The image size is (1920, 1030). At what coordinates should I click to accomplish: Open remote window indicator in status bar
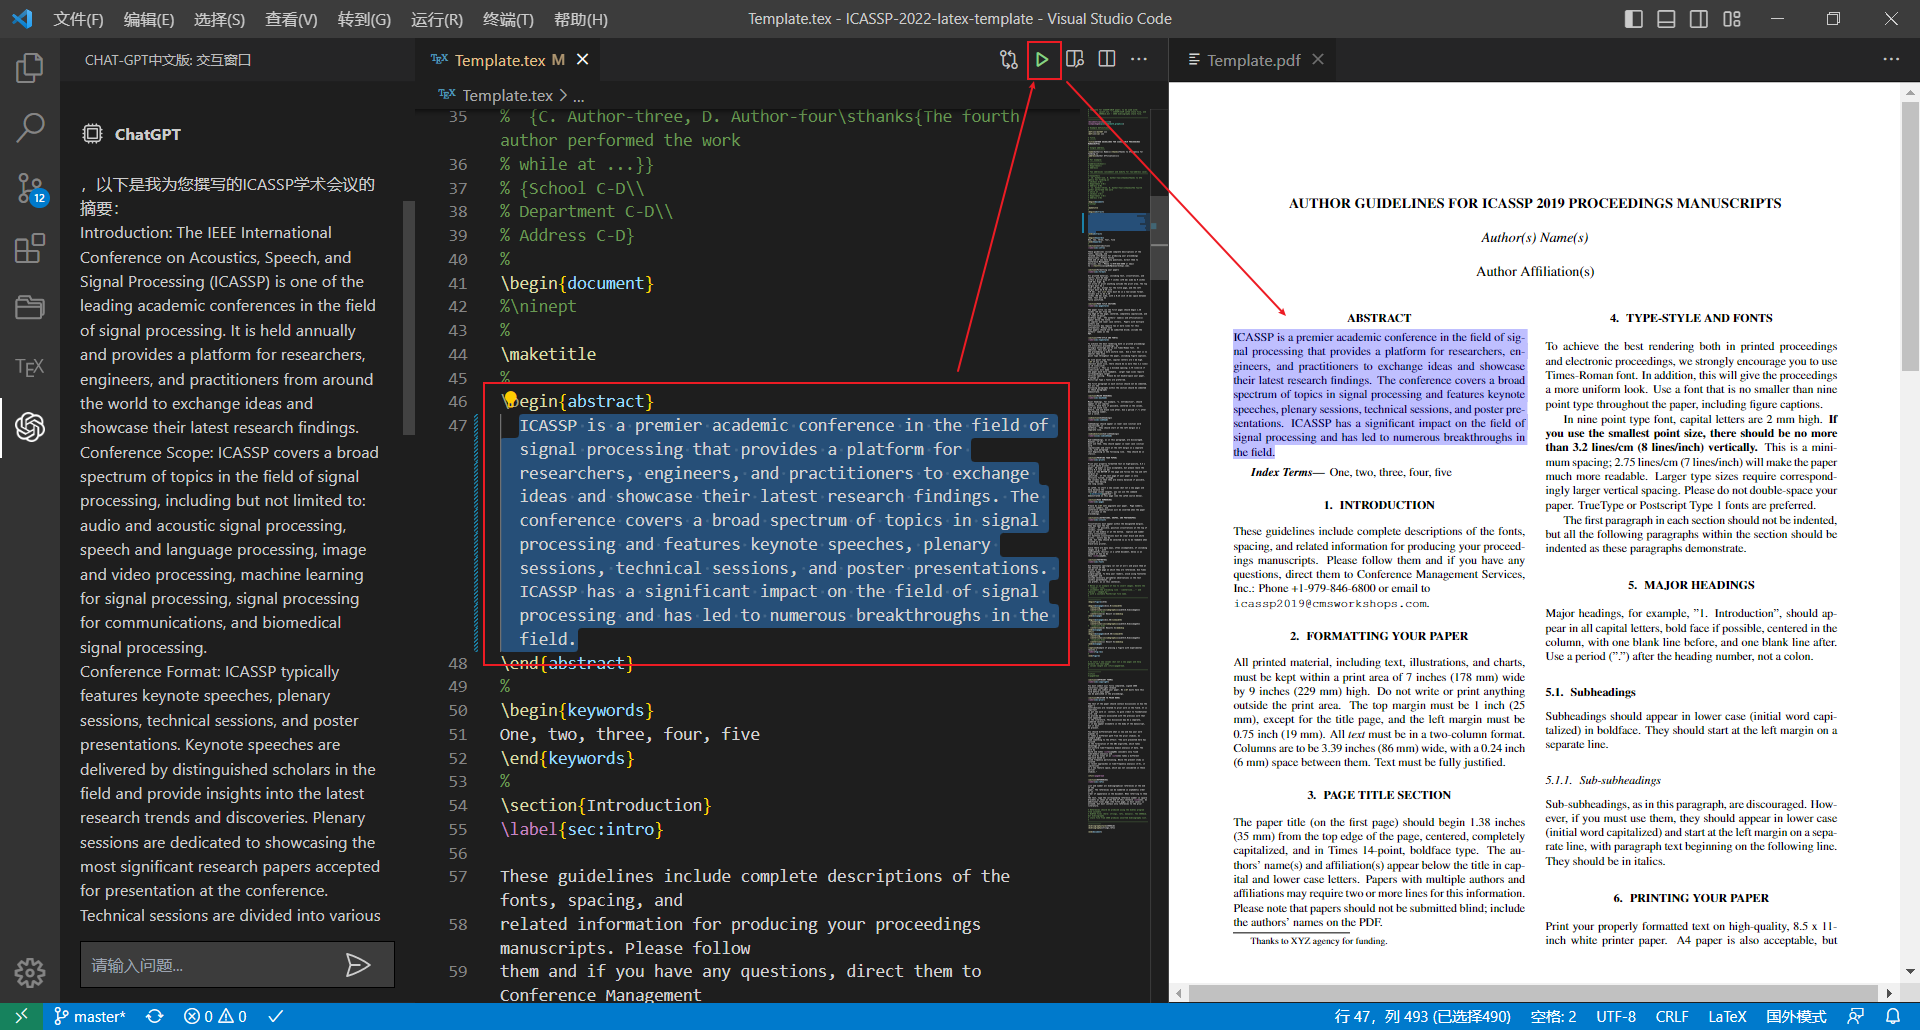pyautogui.click(x=21, y=1016)
